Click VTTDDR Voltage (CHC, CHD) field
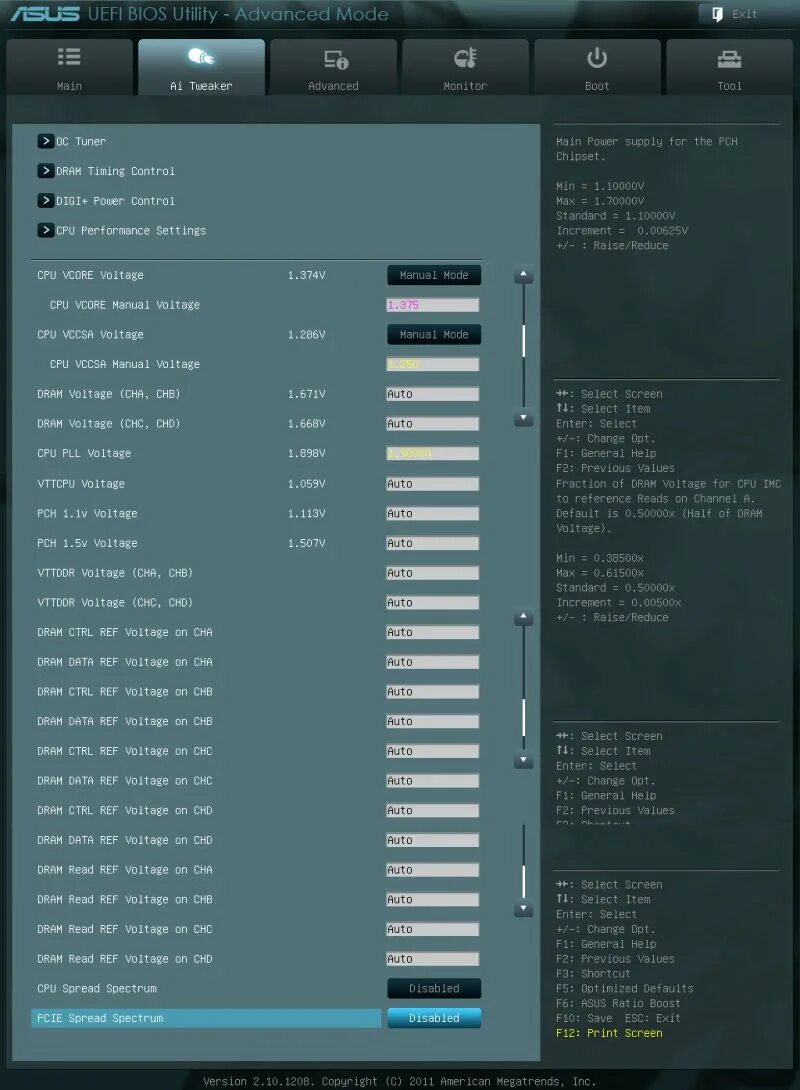Viewport: 800px width, 1090px height. (x=432, y=603)
